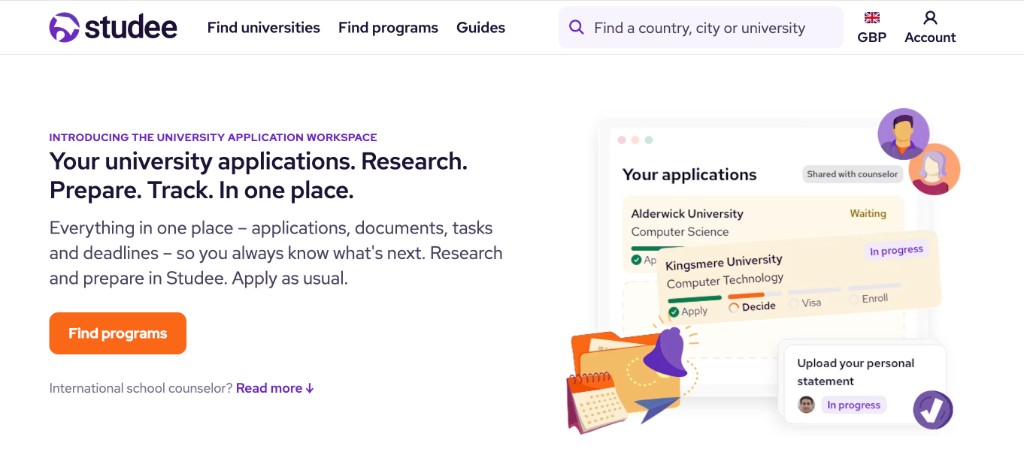
Task: Click the hero headline about university applications
Action: point(259,176)
